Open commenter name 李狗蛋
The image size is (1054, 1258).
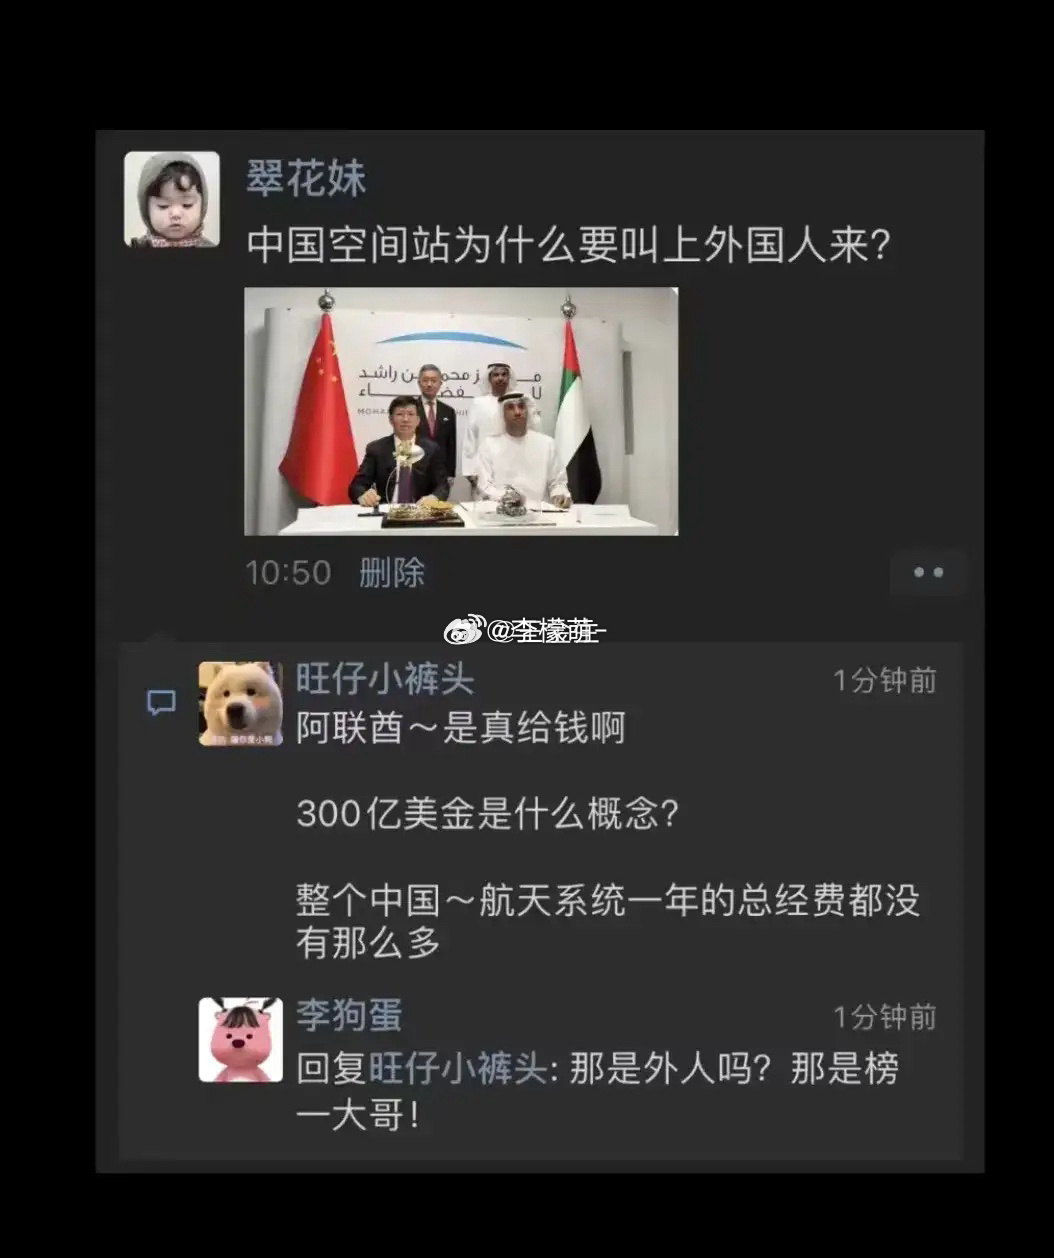click(349, 1015)
